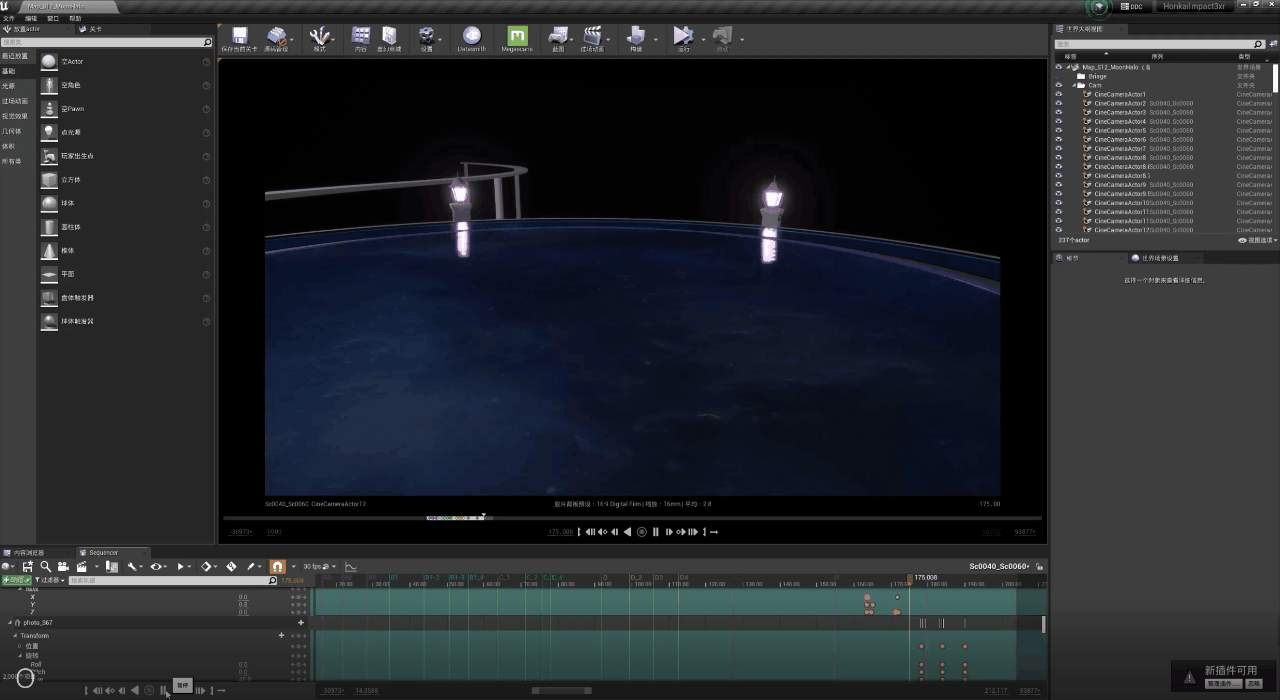Click the World Outliner search field
The image size is (1280, 700).
pyautogui.click(x=1161, y=44)
